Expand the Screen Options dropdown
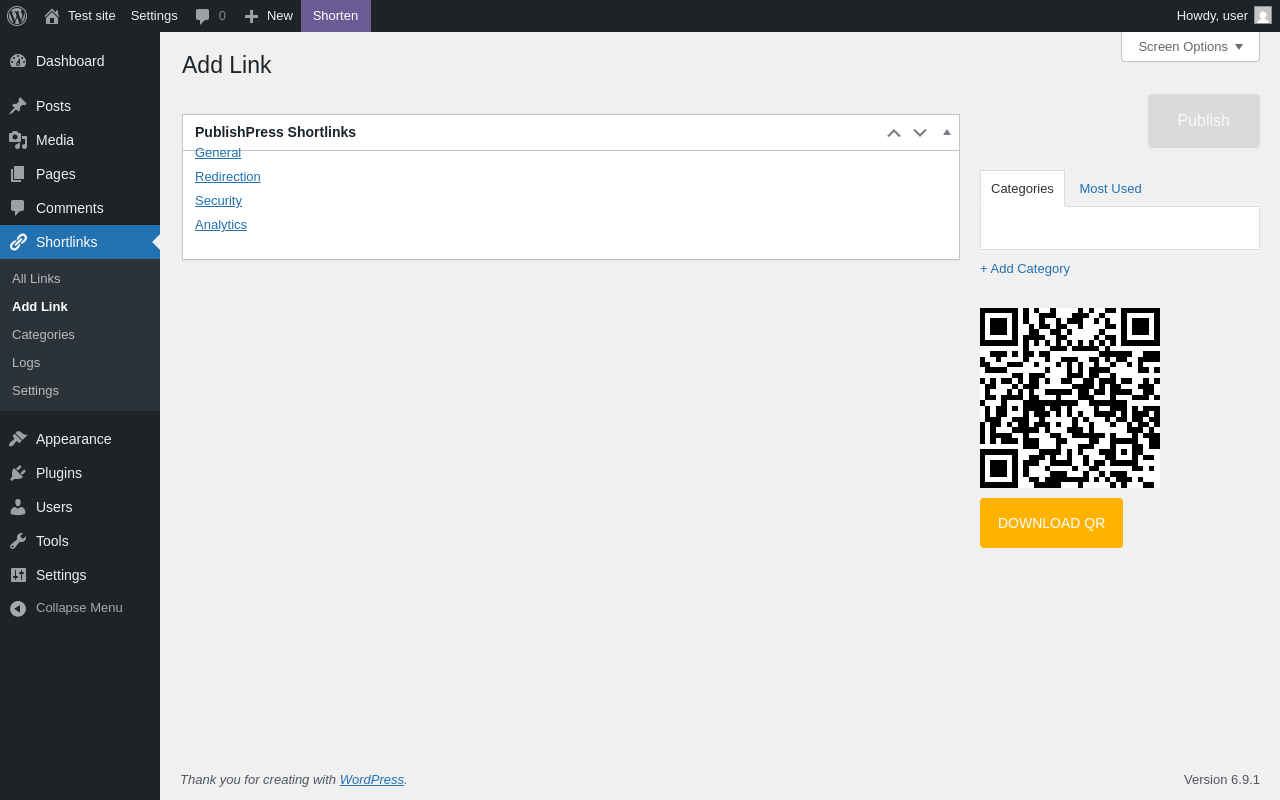The image size is (1280, 800). (x=1190, y=46)
